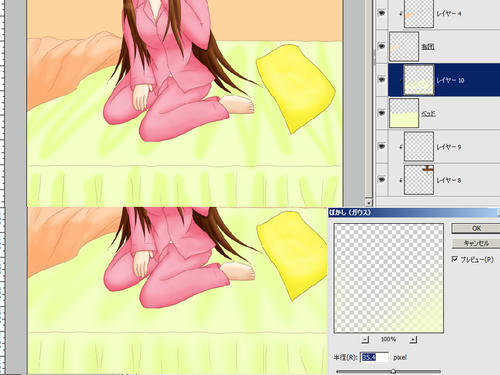Zoom out the blur preview with the minus button
Image resolution: width=500 pixels, height=375 pixels.
click(365, 340)
